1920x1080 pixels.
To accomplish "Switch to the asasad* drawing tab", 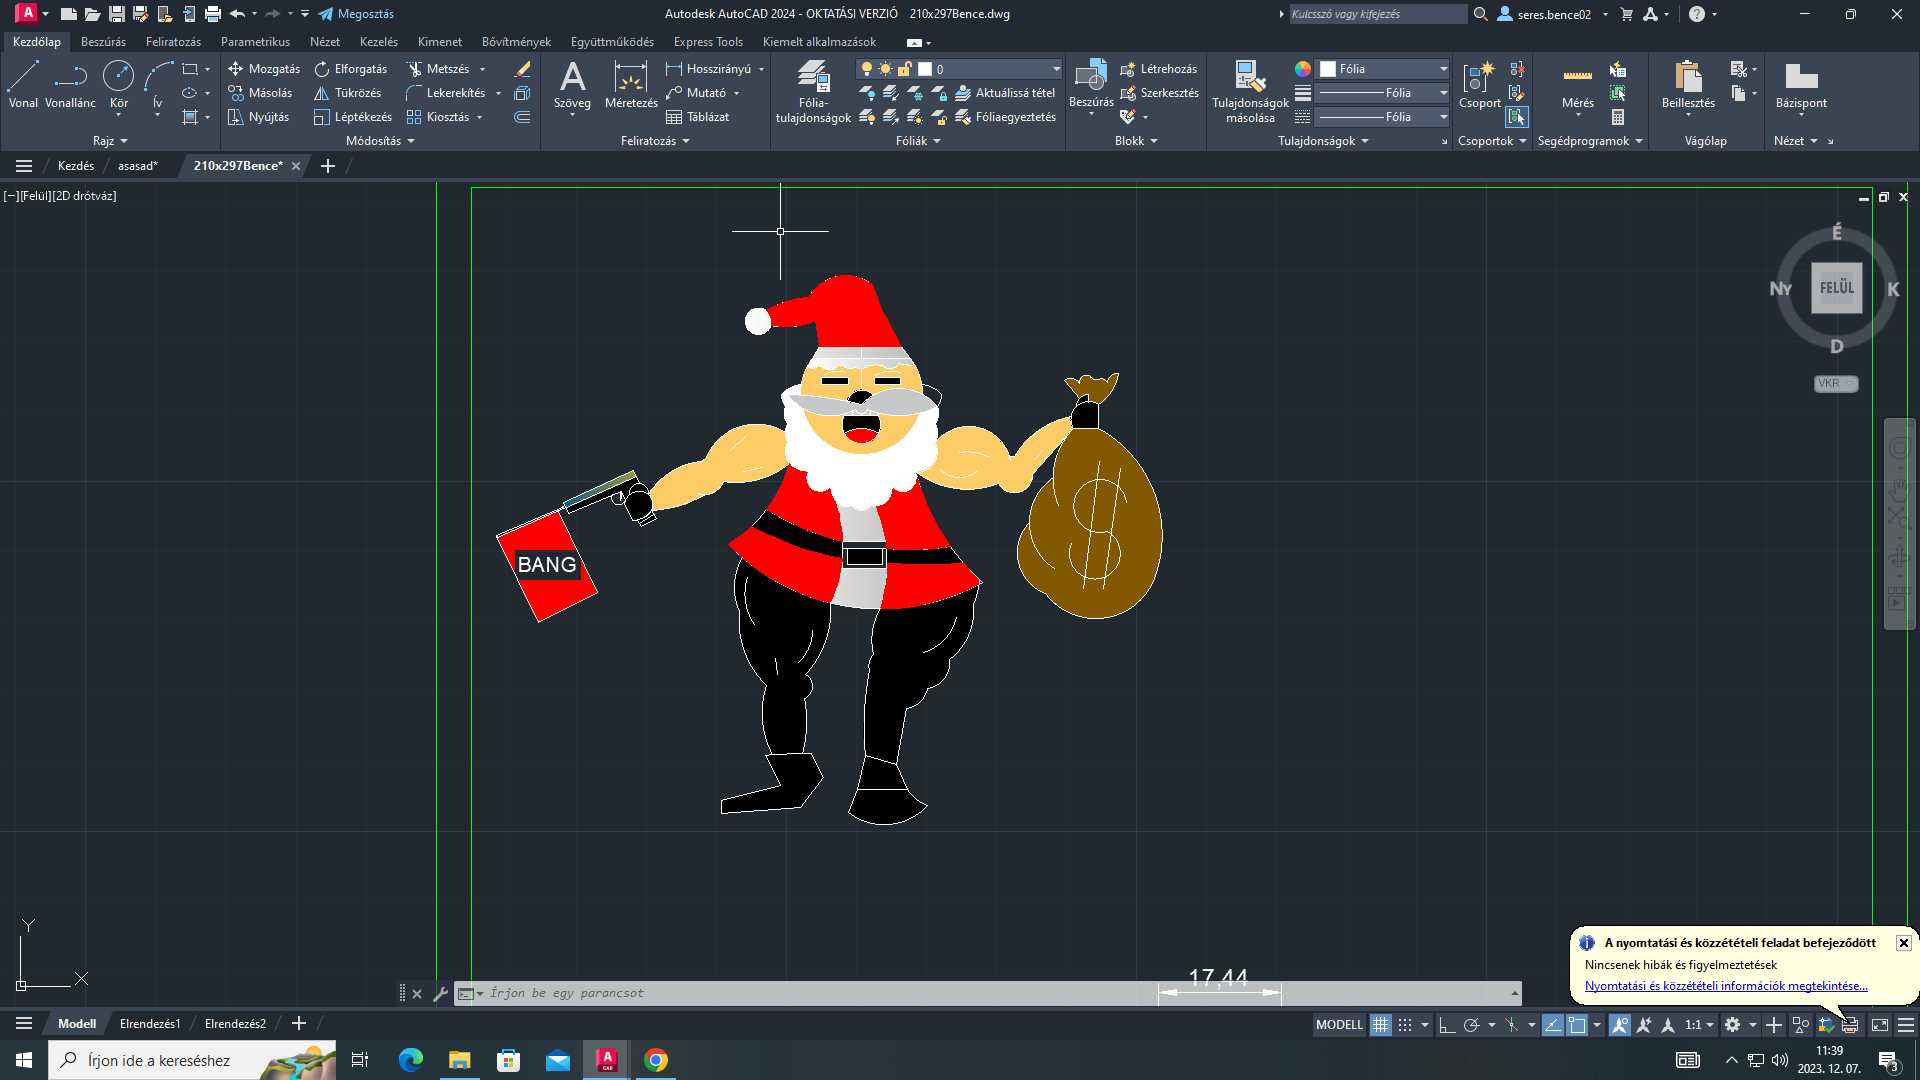I will pos(138,166).
